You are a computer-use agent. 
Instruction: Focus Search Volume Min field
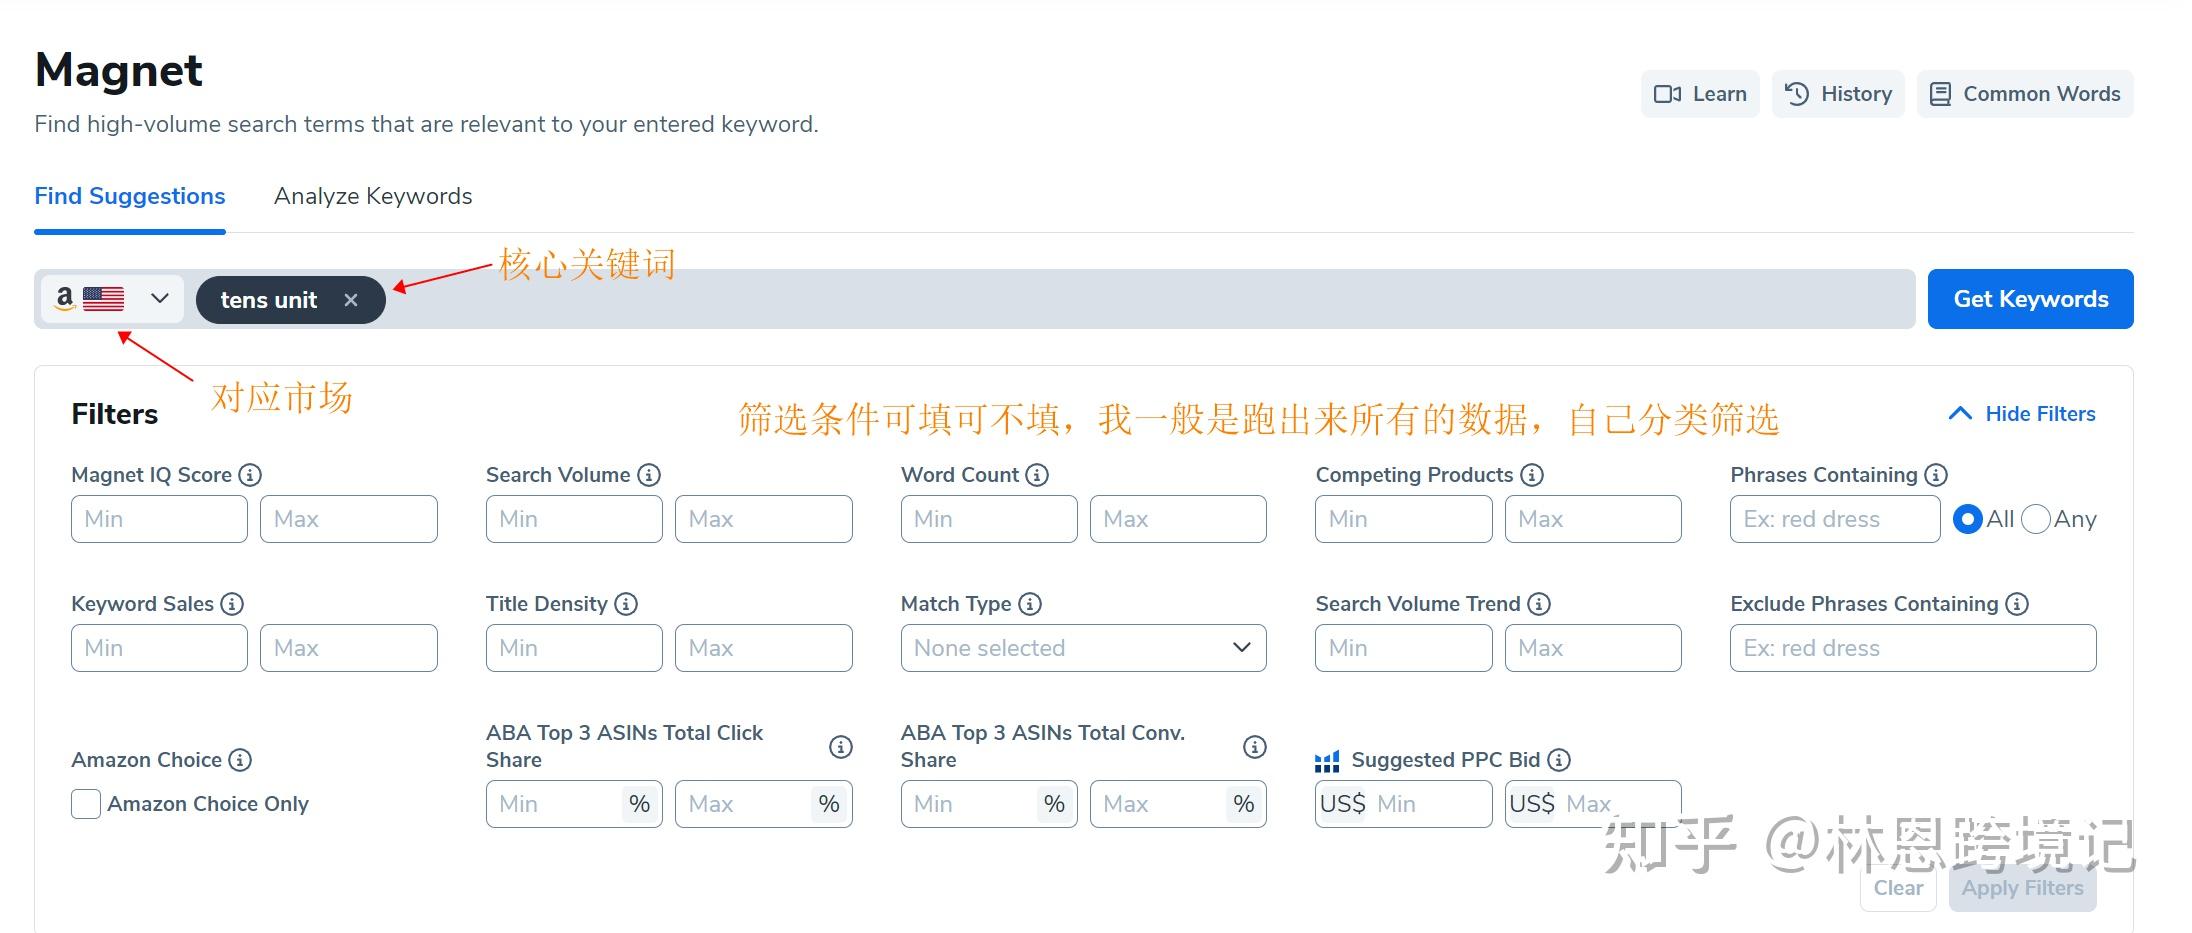click(574, 519)
